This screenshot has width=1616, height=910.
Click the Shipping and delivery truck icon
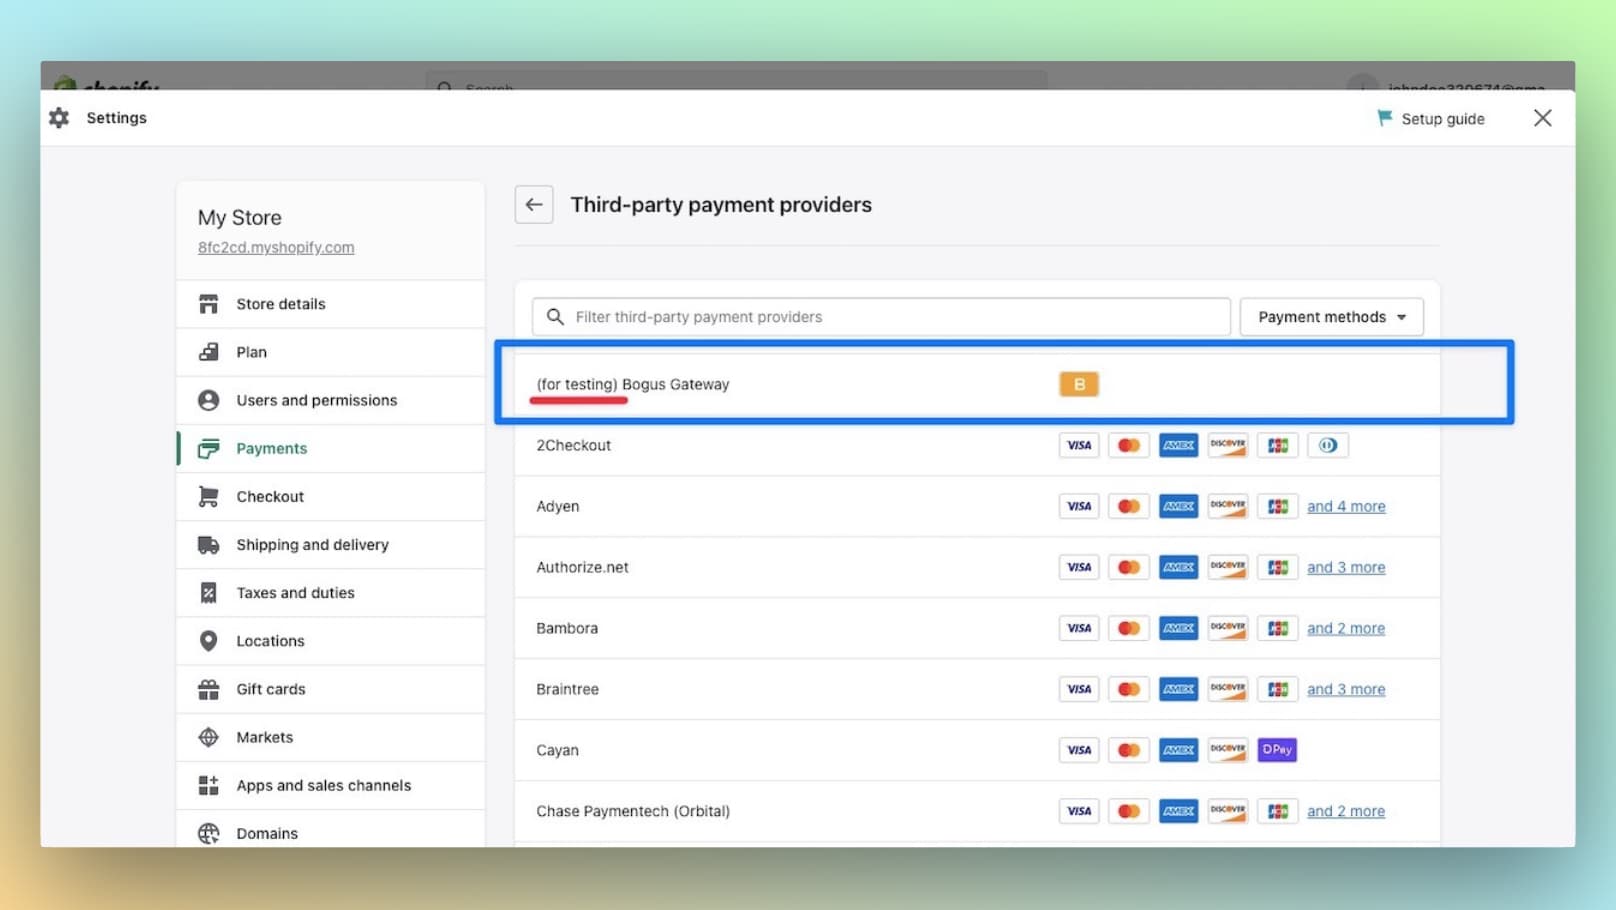[208, 545]
